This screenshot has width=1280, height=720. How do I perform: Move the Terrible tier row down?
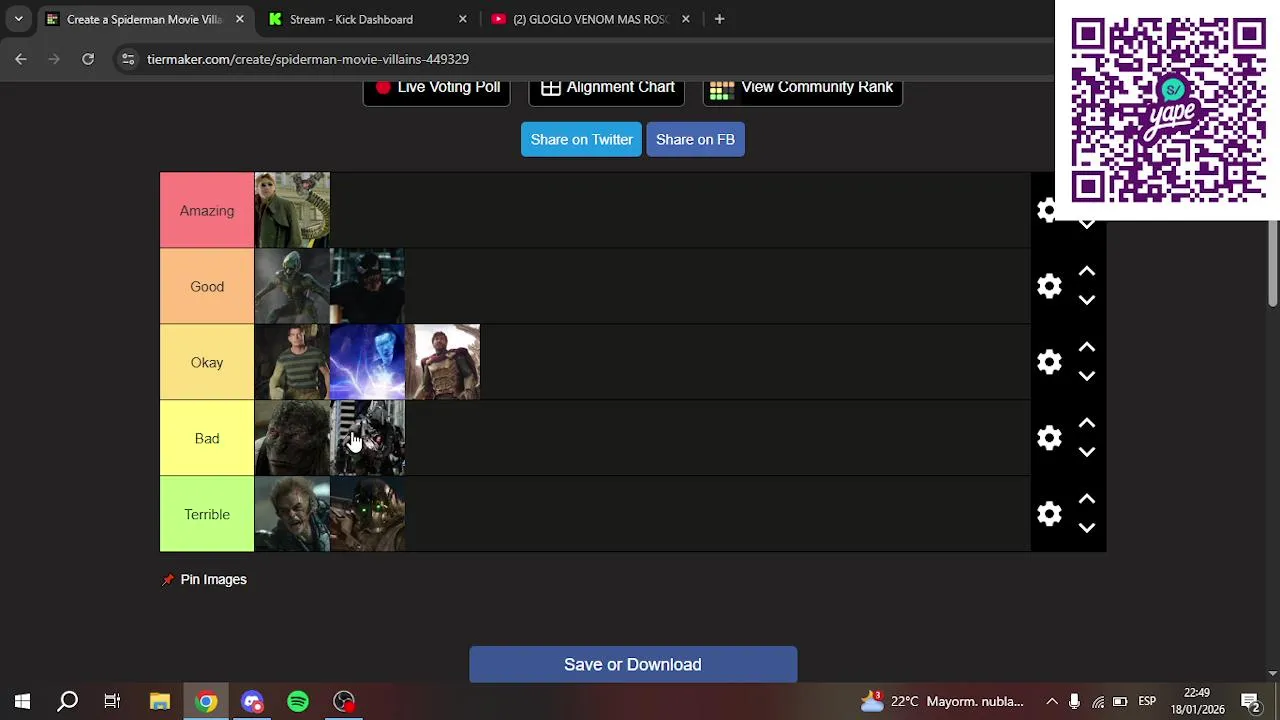point(1087,528)
